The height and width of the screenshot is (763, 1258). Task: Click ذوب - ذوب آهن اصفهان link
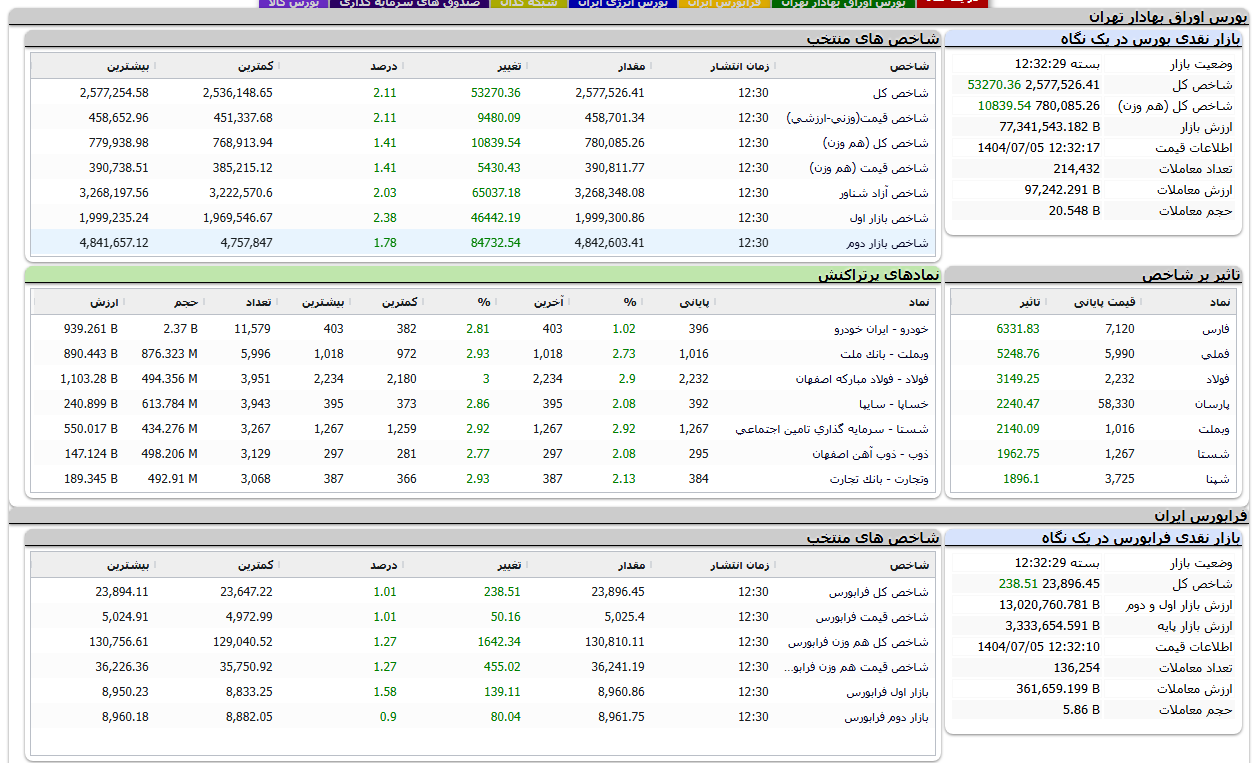click(870, 454)
